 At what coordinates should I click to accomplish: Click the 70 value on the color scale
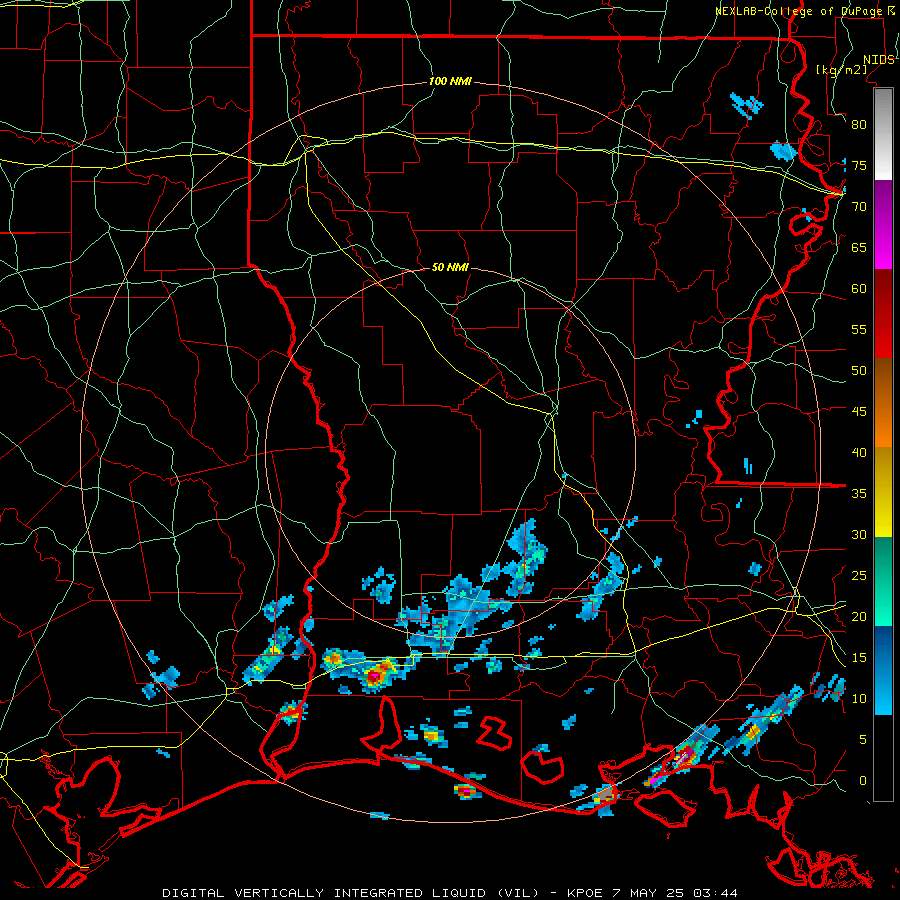859,207
